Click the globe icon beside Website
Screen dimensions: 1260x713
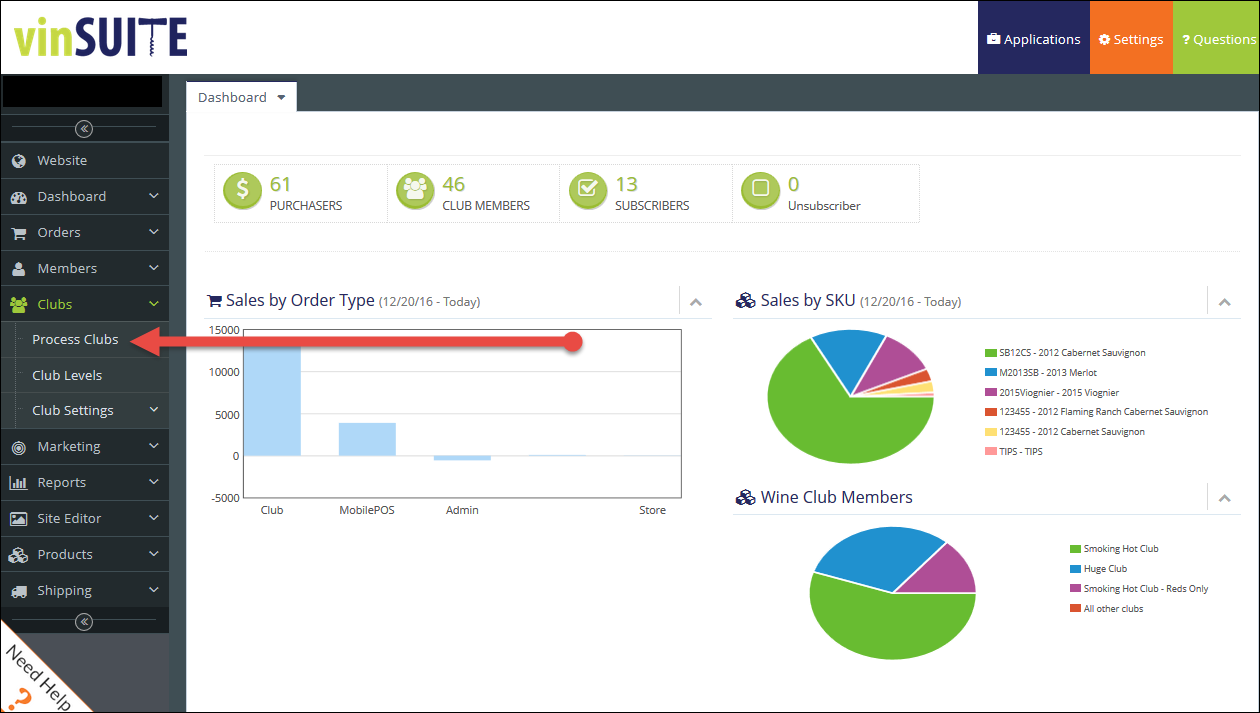point(18,161)
